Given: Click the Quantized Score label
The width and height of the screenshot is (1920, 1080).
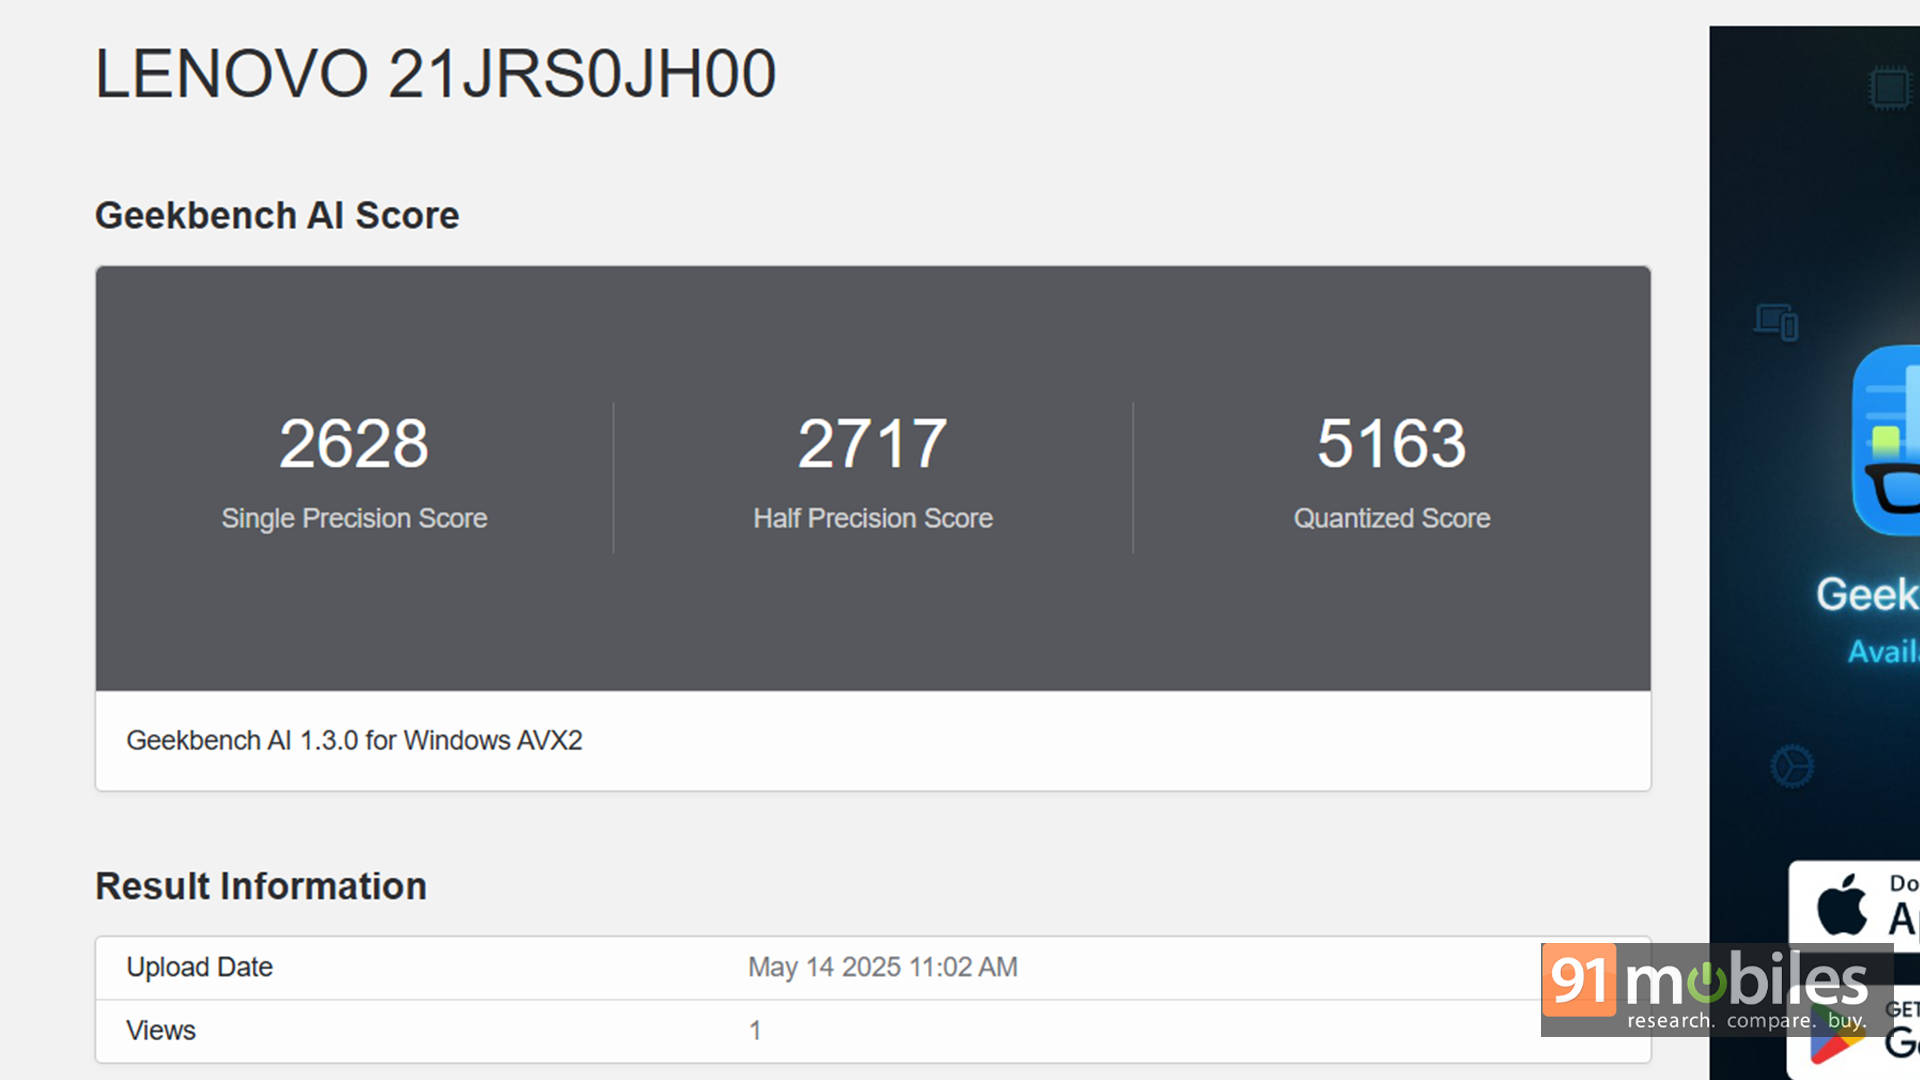Looking at the screenshot, I should (x=1392, y=518).
